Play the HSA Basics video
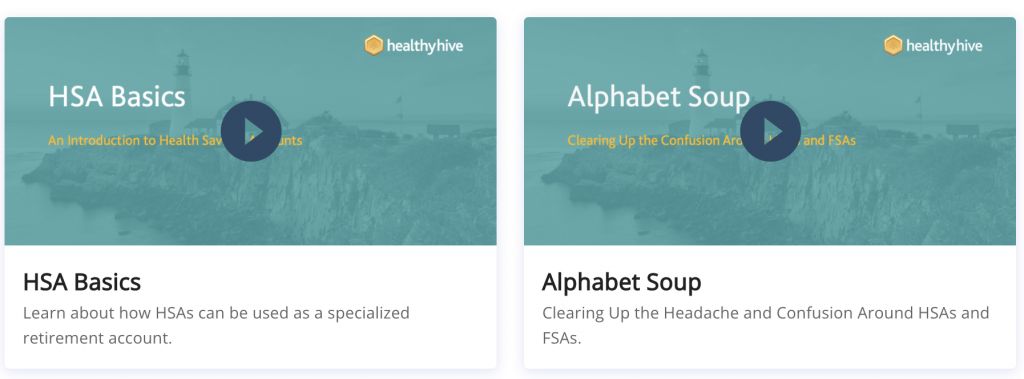The width and height of the screenshot is (1024, 379). (251, 131)
